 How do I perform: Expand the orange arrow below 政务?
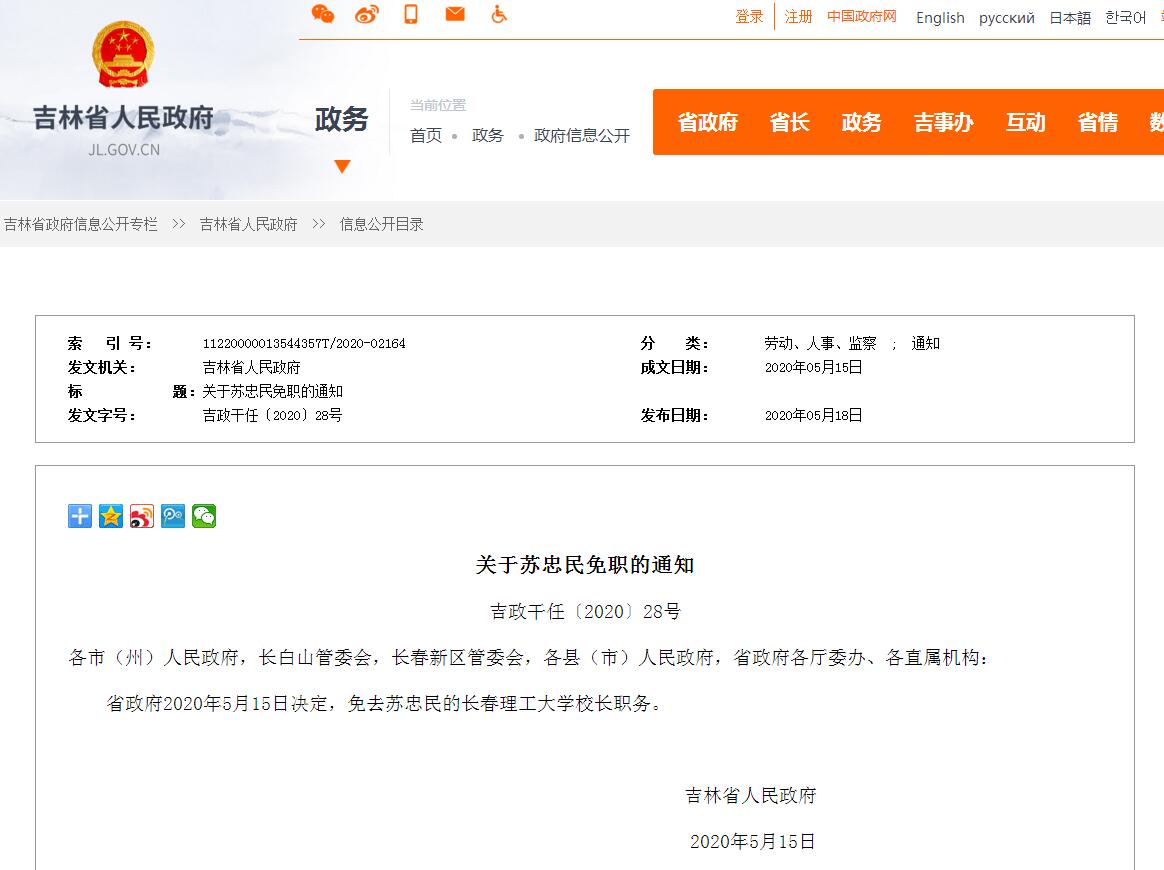coord(342,167)
